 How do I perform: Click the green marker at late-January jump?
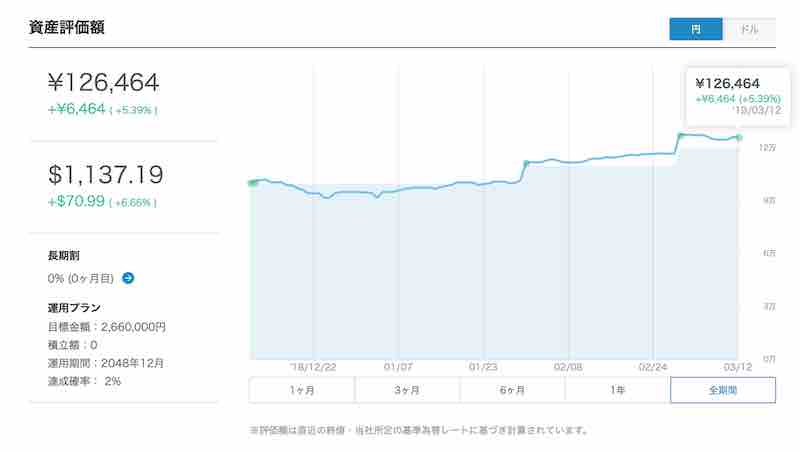click(x=527, y=162)
